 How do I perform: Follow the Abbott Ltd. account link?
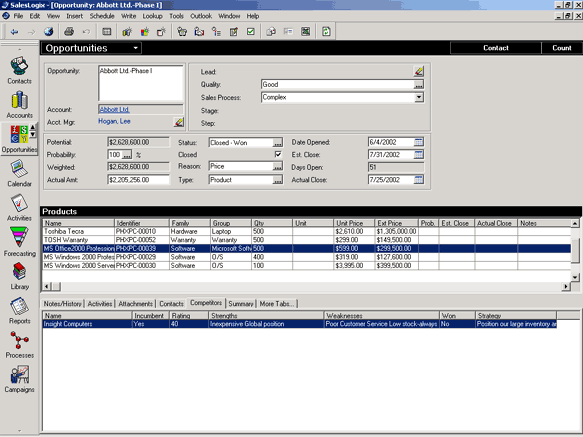114,109
